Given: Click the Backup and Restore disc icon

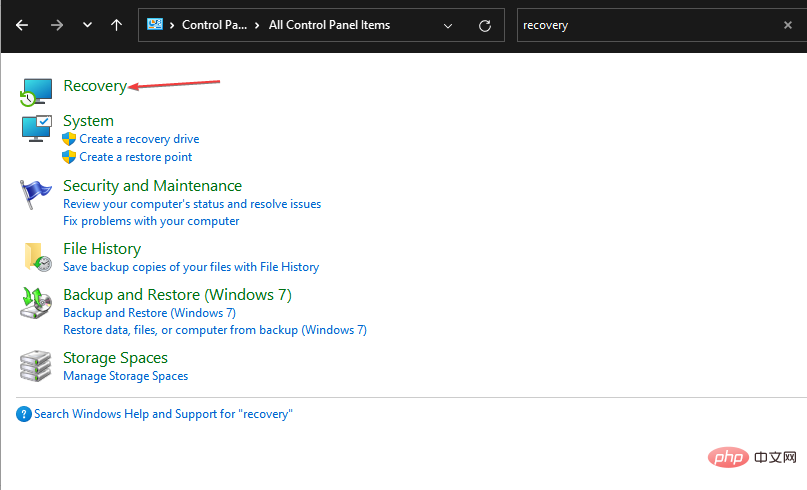Looking at the screenshot, I should click(x=36, y=303).
